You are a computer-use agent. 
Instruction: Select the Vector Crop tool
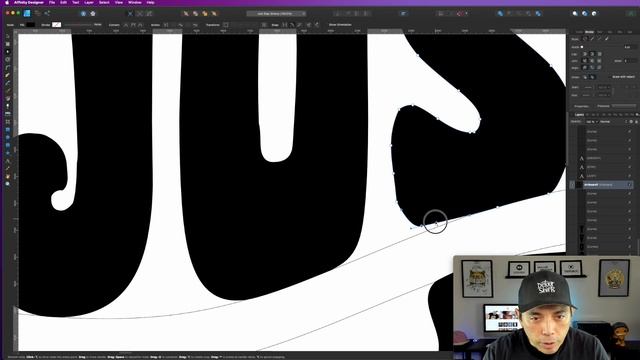coord(8,122)
